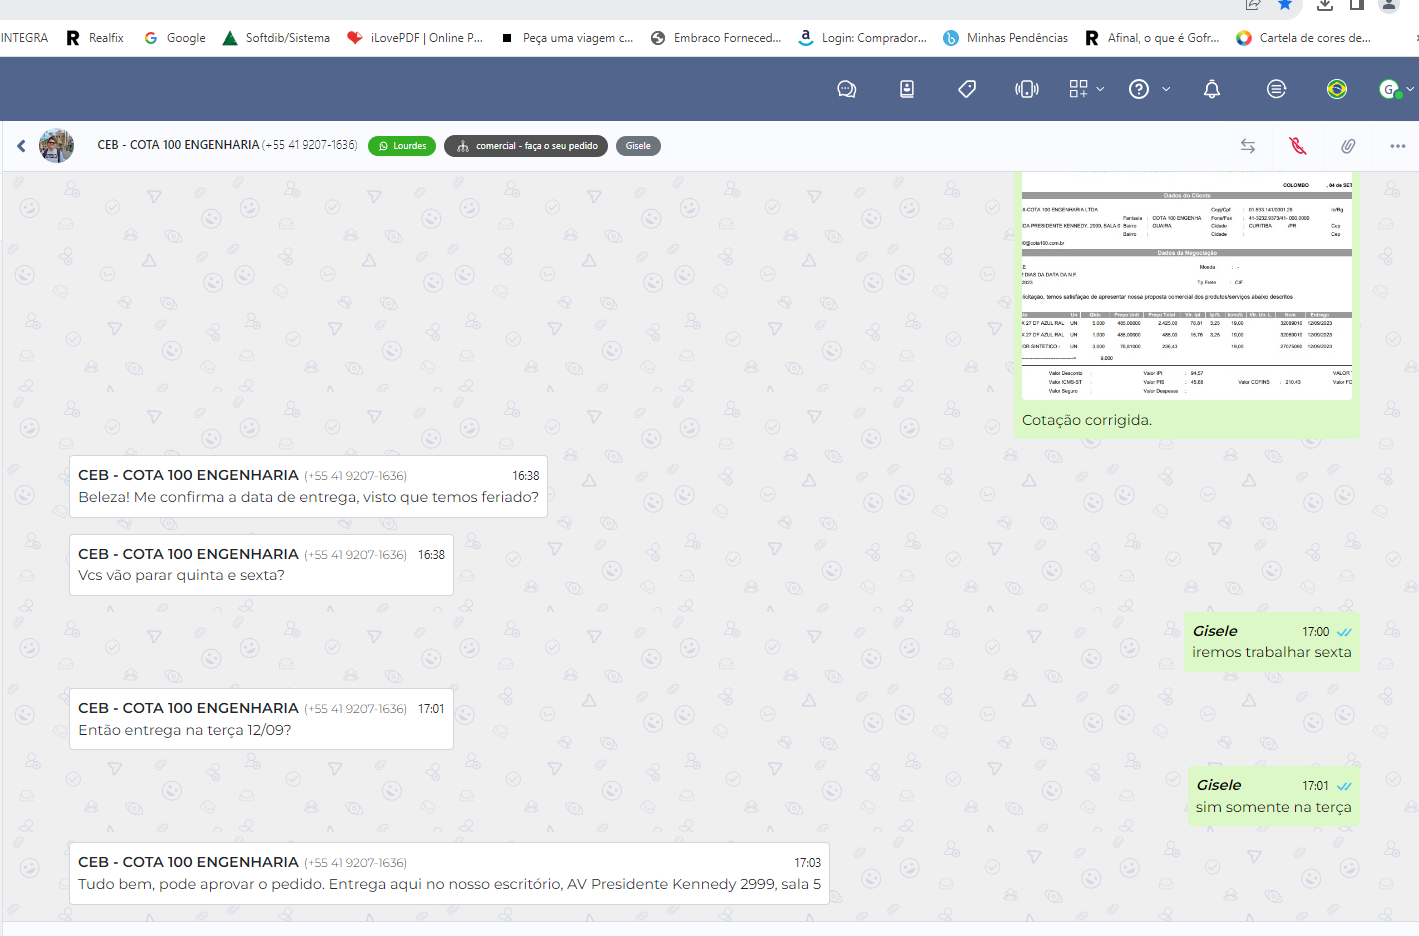This screenshot has height=936, width=1419.
Task: Change language via the Brazil flag
Action: point(1336,89)
